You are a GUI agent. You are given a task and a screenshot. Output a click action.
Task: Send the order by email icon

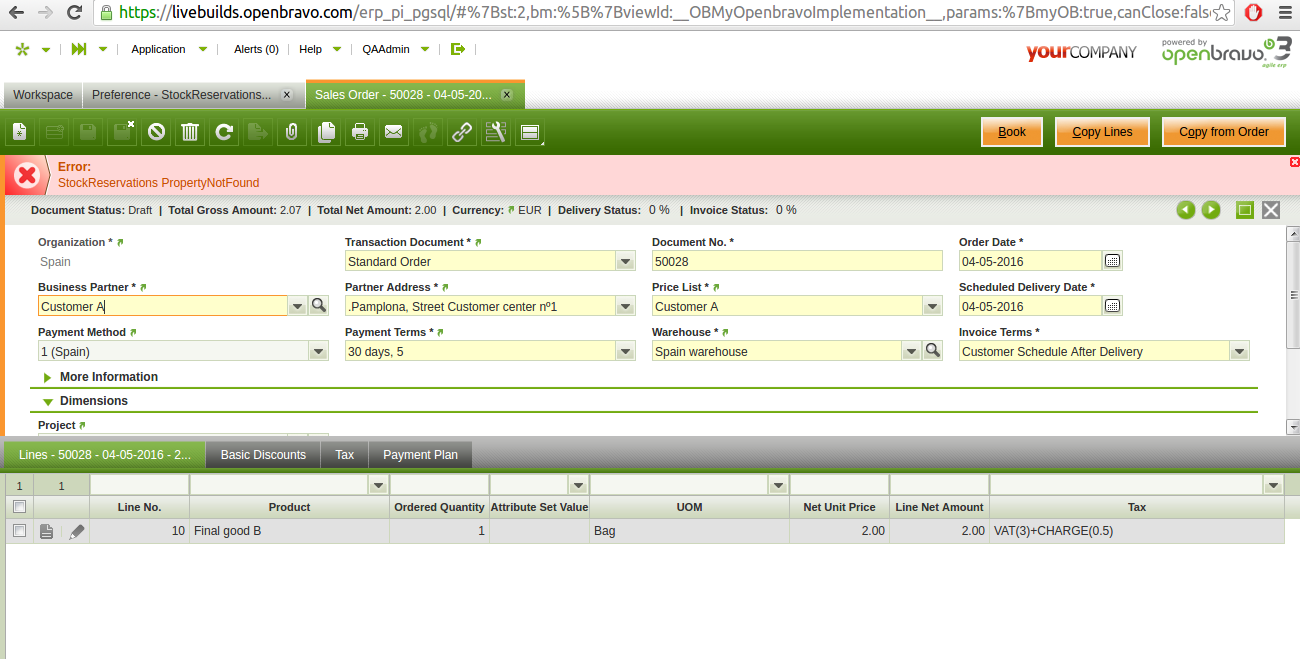[x=394, y=132]
